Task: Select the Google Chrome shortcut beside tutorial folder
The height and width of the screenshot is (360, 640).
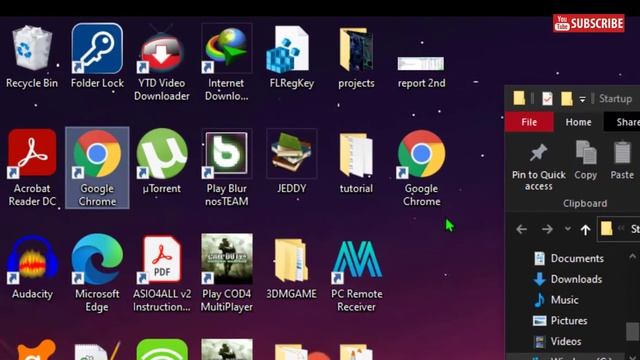Action: coord(421,168)
